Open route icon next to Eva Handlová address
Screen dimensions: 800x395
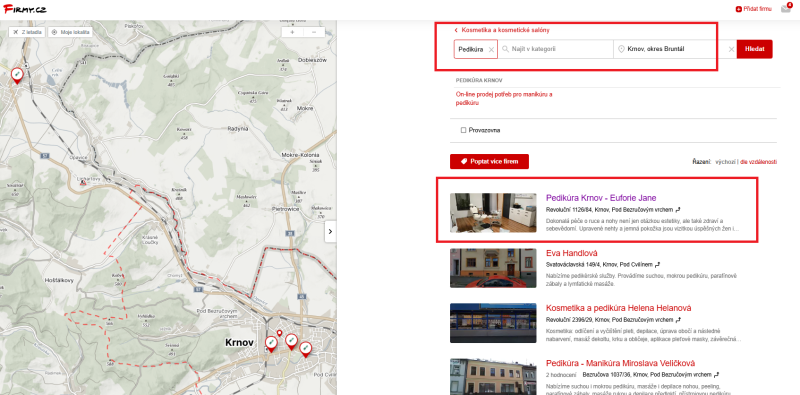click(658, 265)
